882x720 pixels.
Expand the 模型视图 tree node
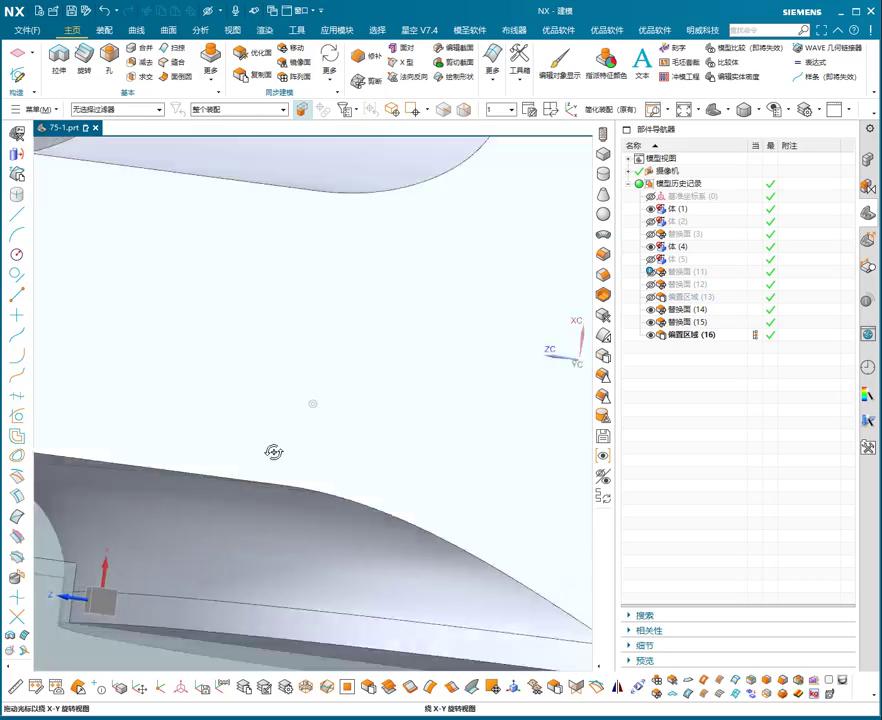(x=628, y=159)
